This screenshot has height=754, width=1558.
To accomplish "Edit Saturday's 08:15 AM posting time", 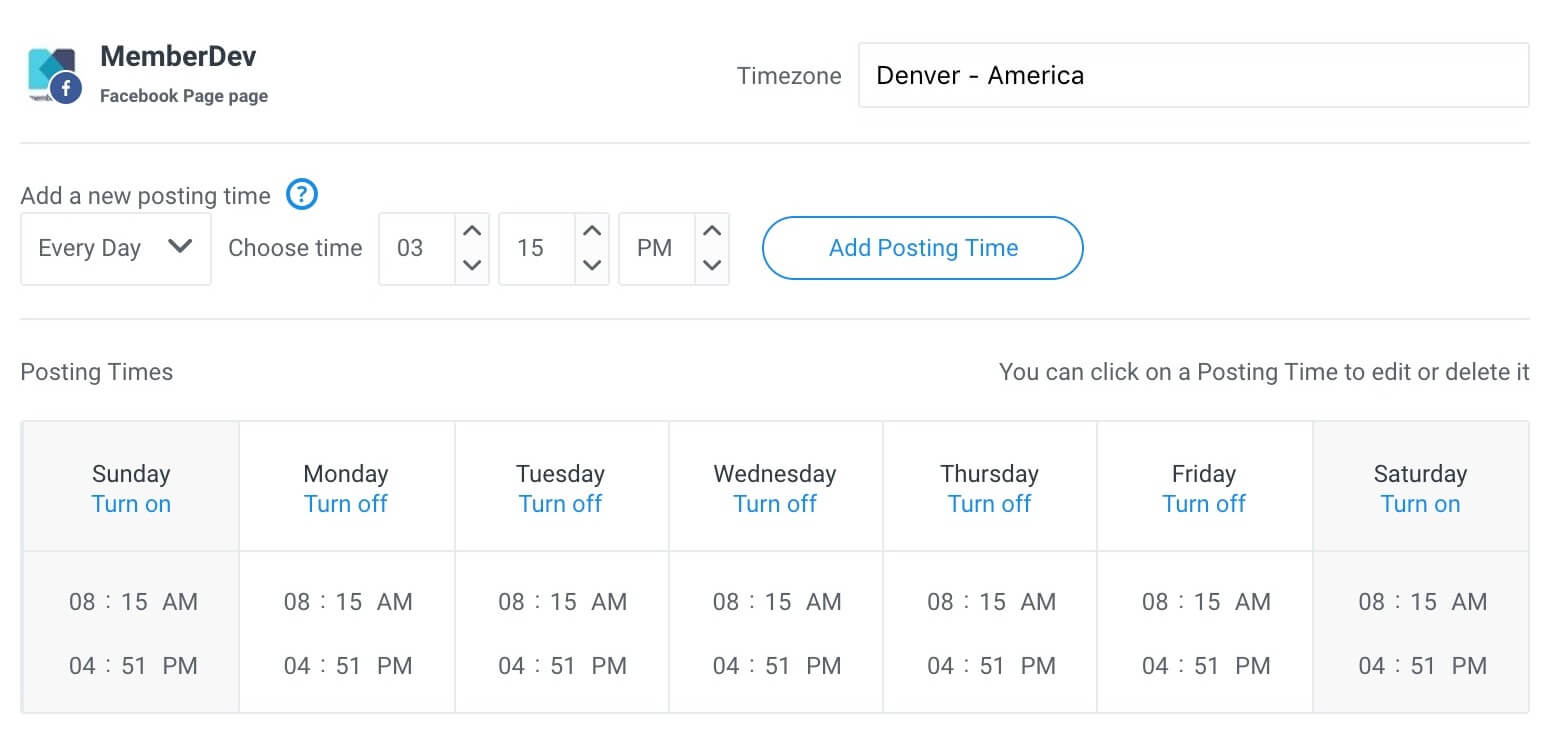I will pos(1422,602).
